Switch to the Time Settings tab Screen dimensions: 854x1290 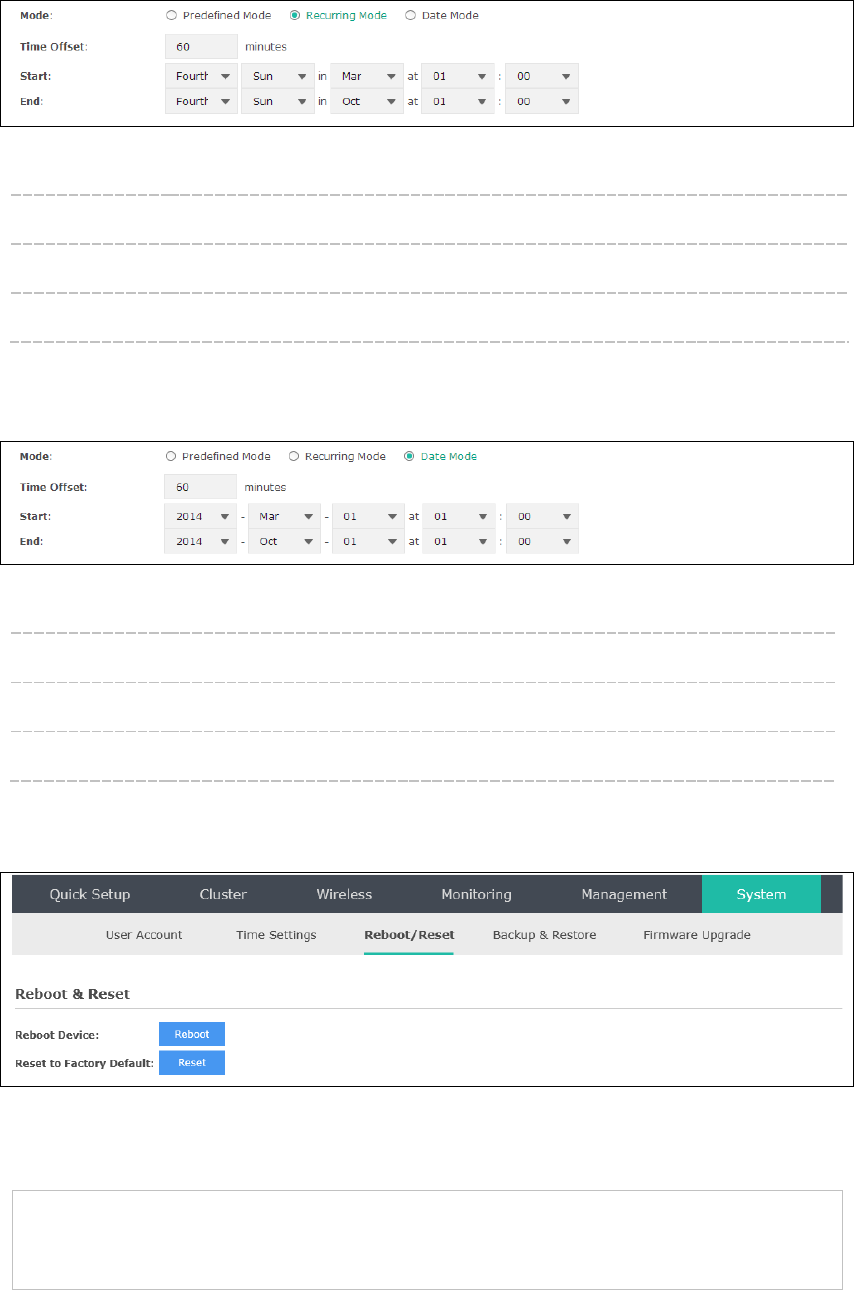(x=276, y=935)
